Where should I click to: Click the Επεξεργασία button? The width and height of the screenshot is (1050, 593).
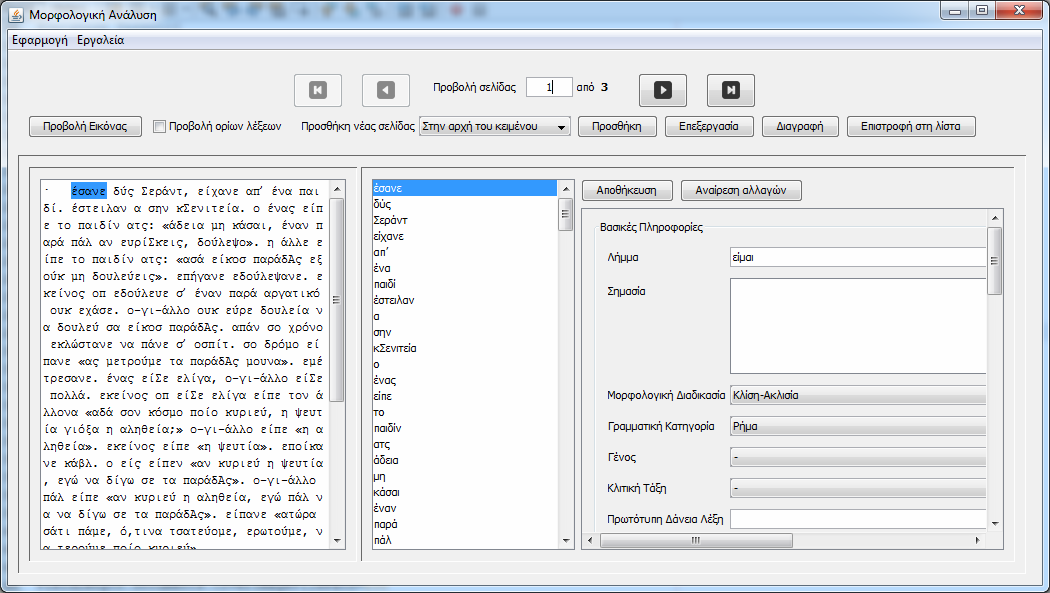tap(708, 126)
